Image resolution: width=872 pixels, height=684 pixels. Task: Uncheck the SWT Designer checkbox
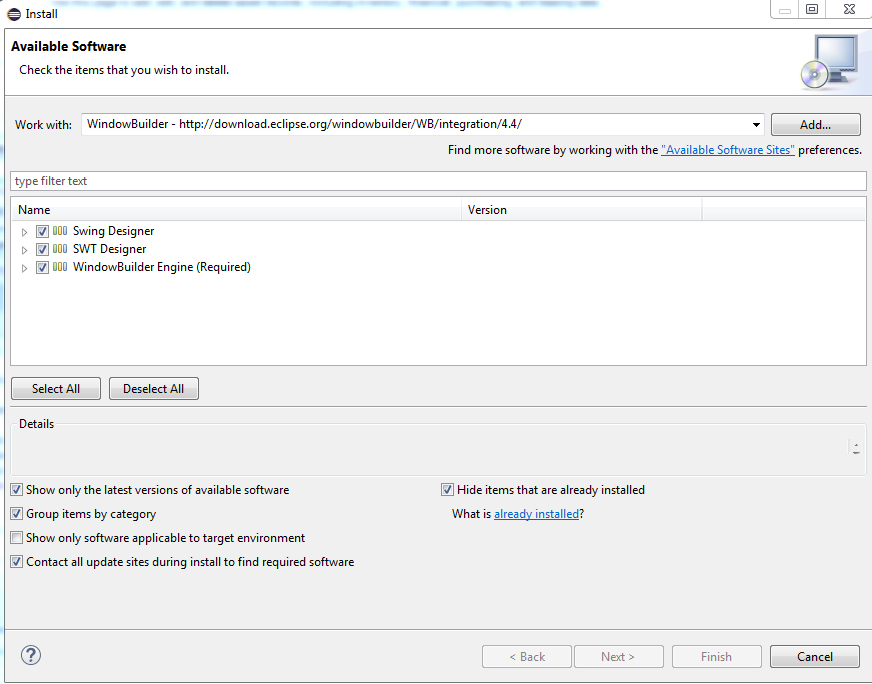click(42, 249)
